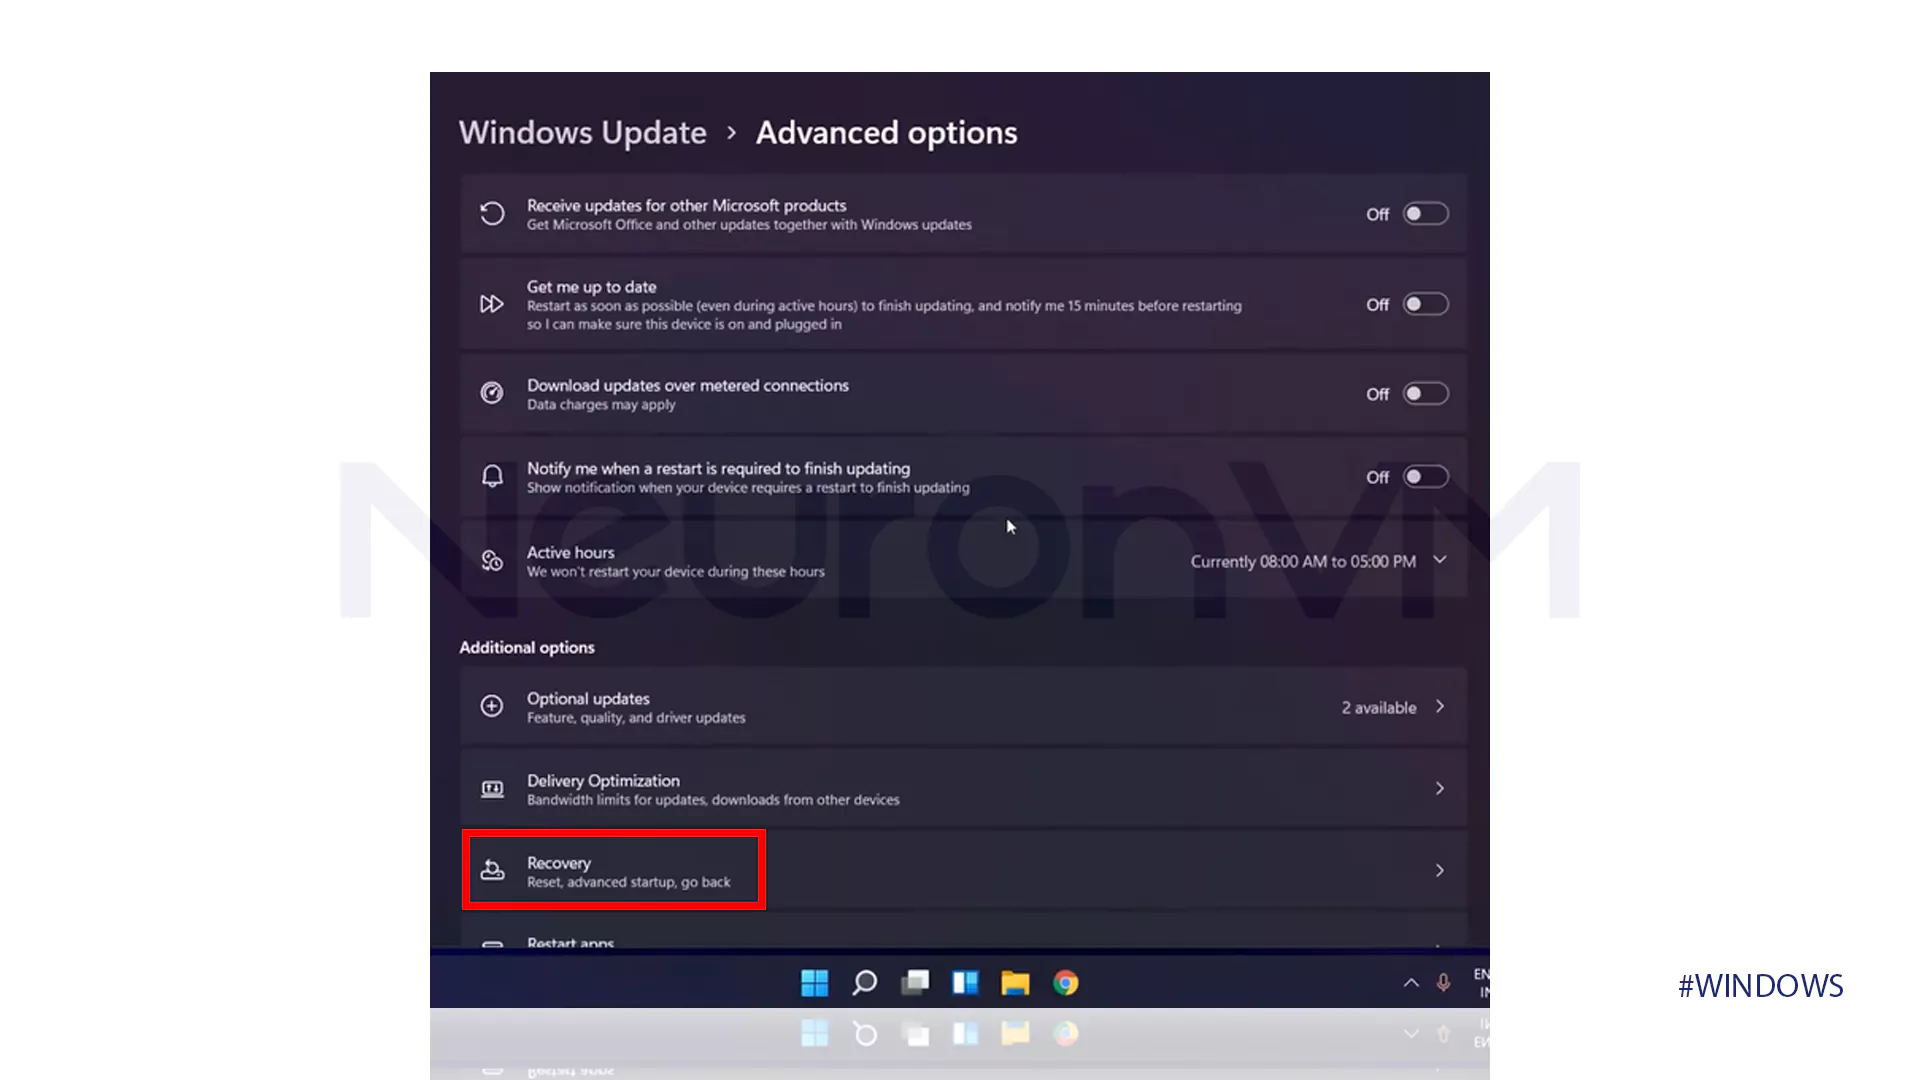Viewport: 1920px width, 1080px height.
Task: Click the Windows Start menu icon
Action: click(x=814, y=981)
